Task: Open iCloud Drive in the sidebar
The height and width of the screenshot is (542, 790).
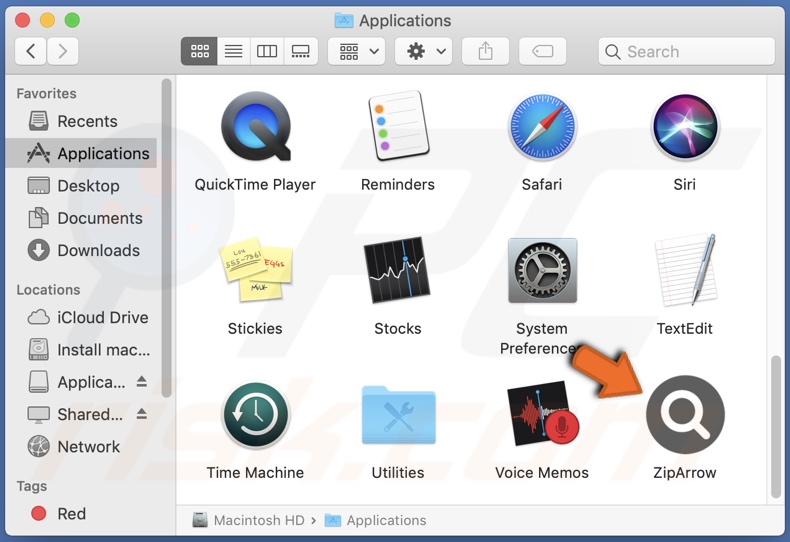Action: coord(81,317)
